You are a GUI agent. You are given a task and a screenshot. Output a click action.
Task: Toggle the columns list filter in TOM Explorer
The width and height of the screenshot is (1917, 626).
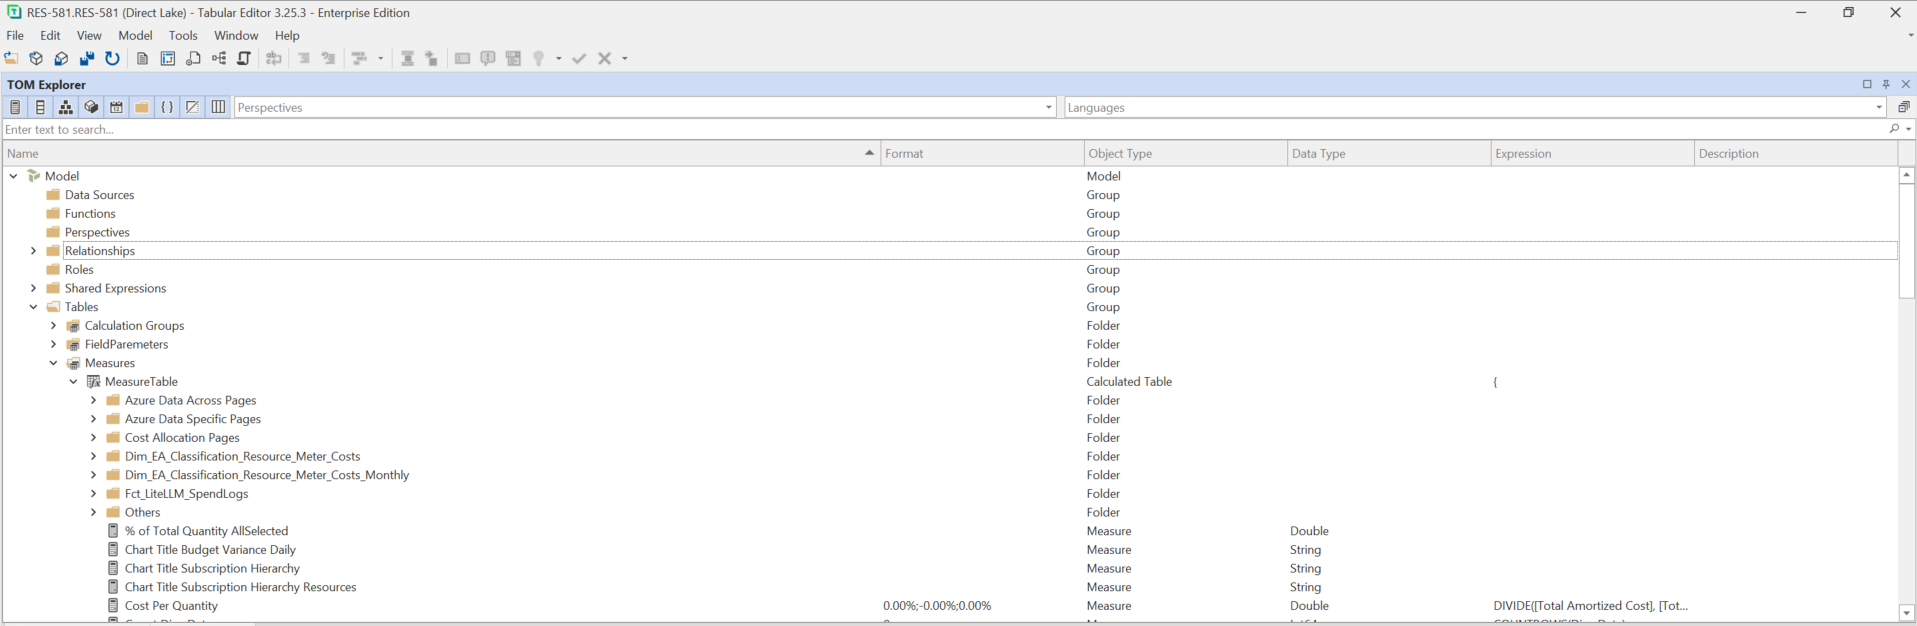click(40, 107)
